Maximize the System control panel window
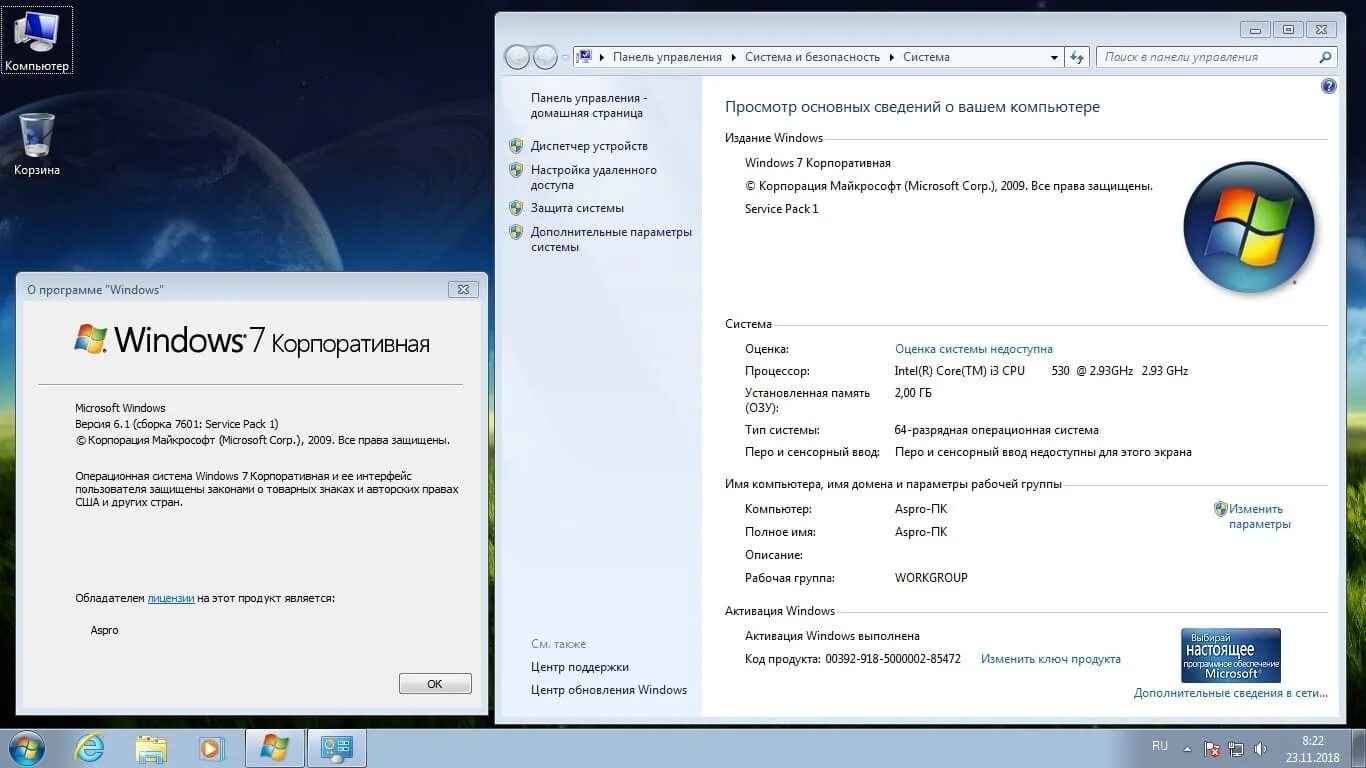 coord(1288,30)
